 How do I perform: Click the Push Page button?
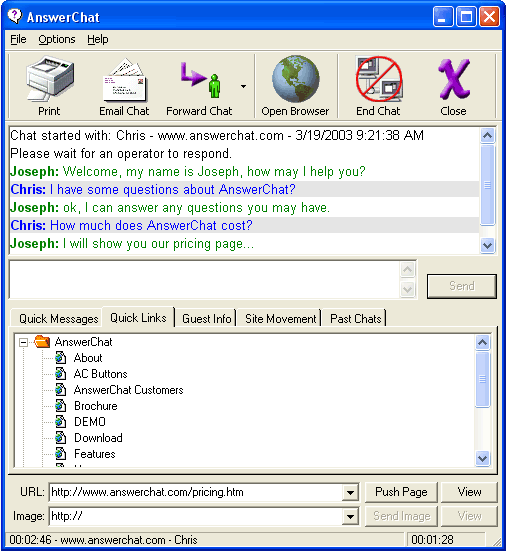[x=401, y=492]
